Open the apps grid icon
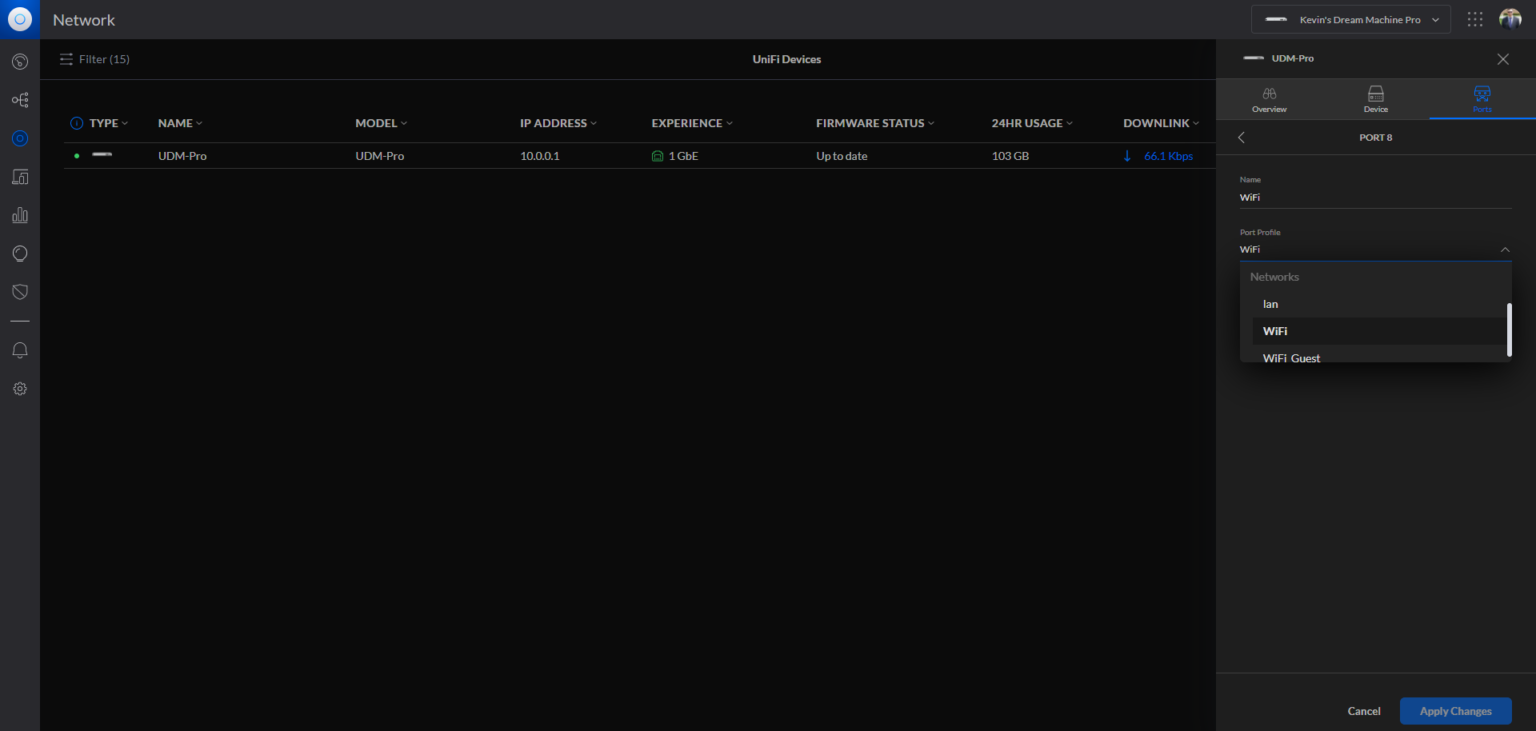This screenshot has width=1536, height=731. pyautogui.click(x=1475, y=19)
